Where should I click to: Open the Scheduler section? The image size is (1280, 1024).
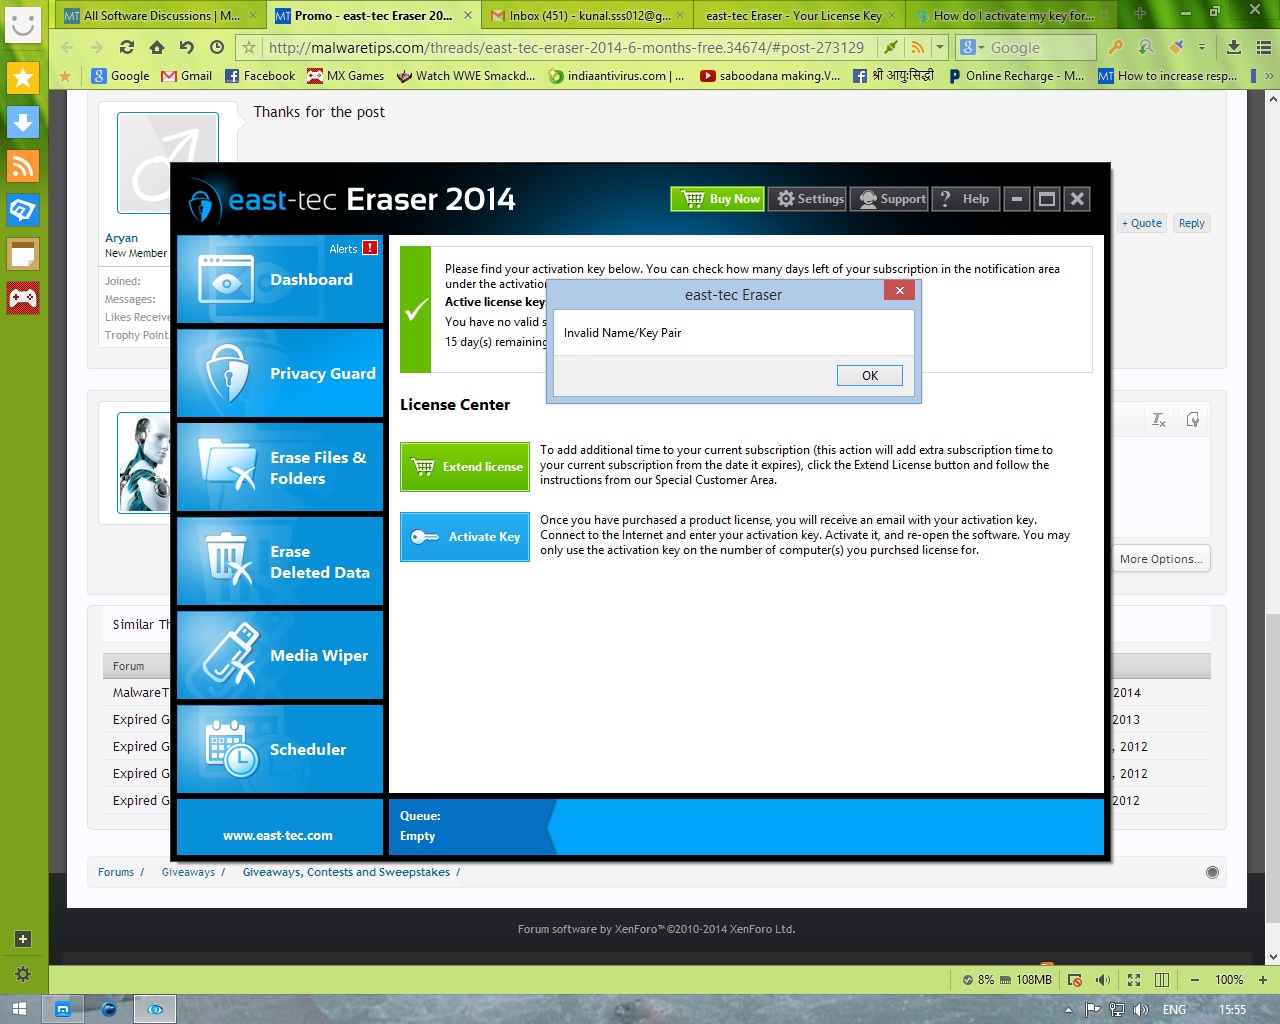coord(280,749)
